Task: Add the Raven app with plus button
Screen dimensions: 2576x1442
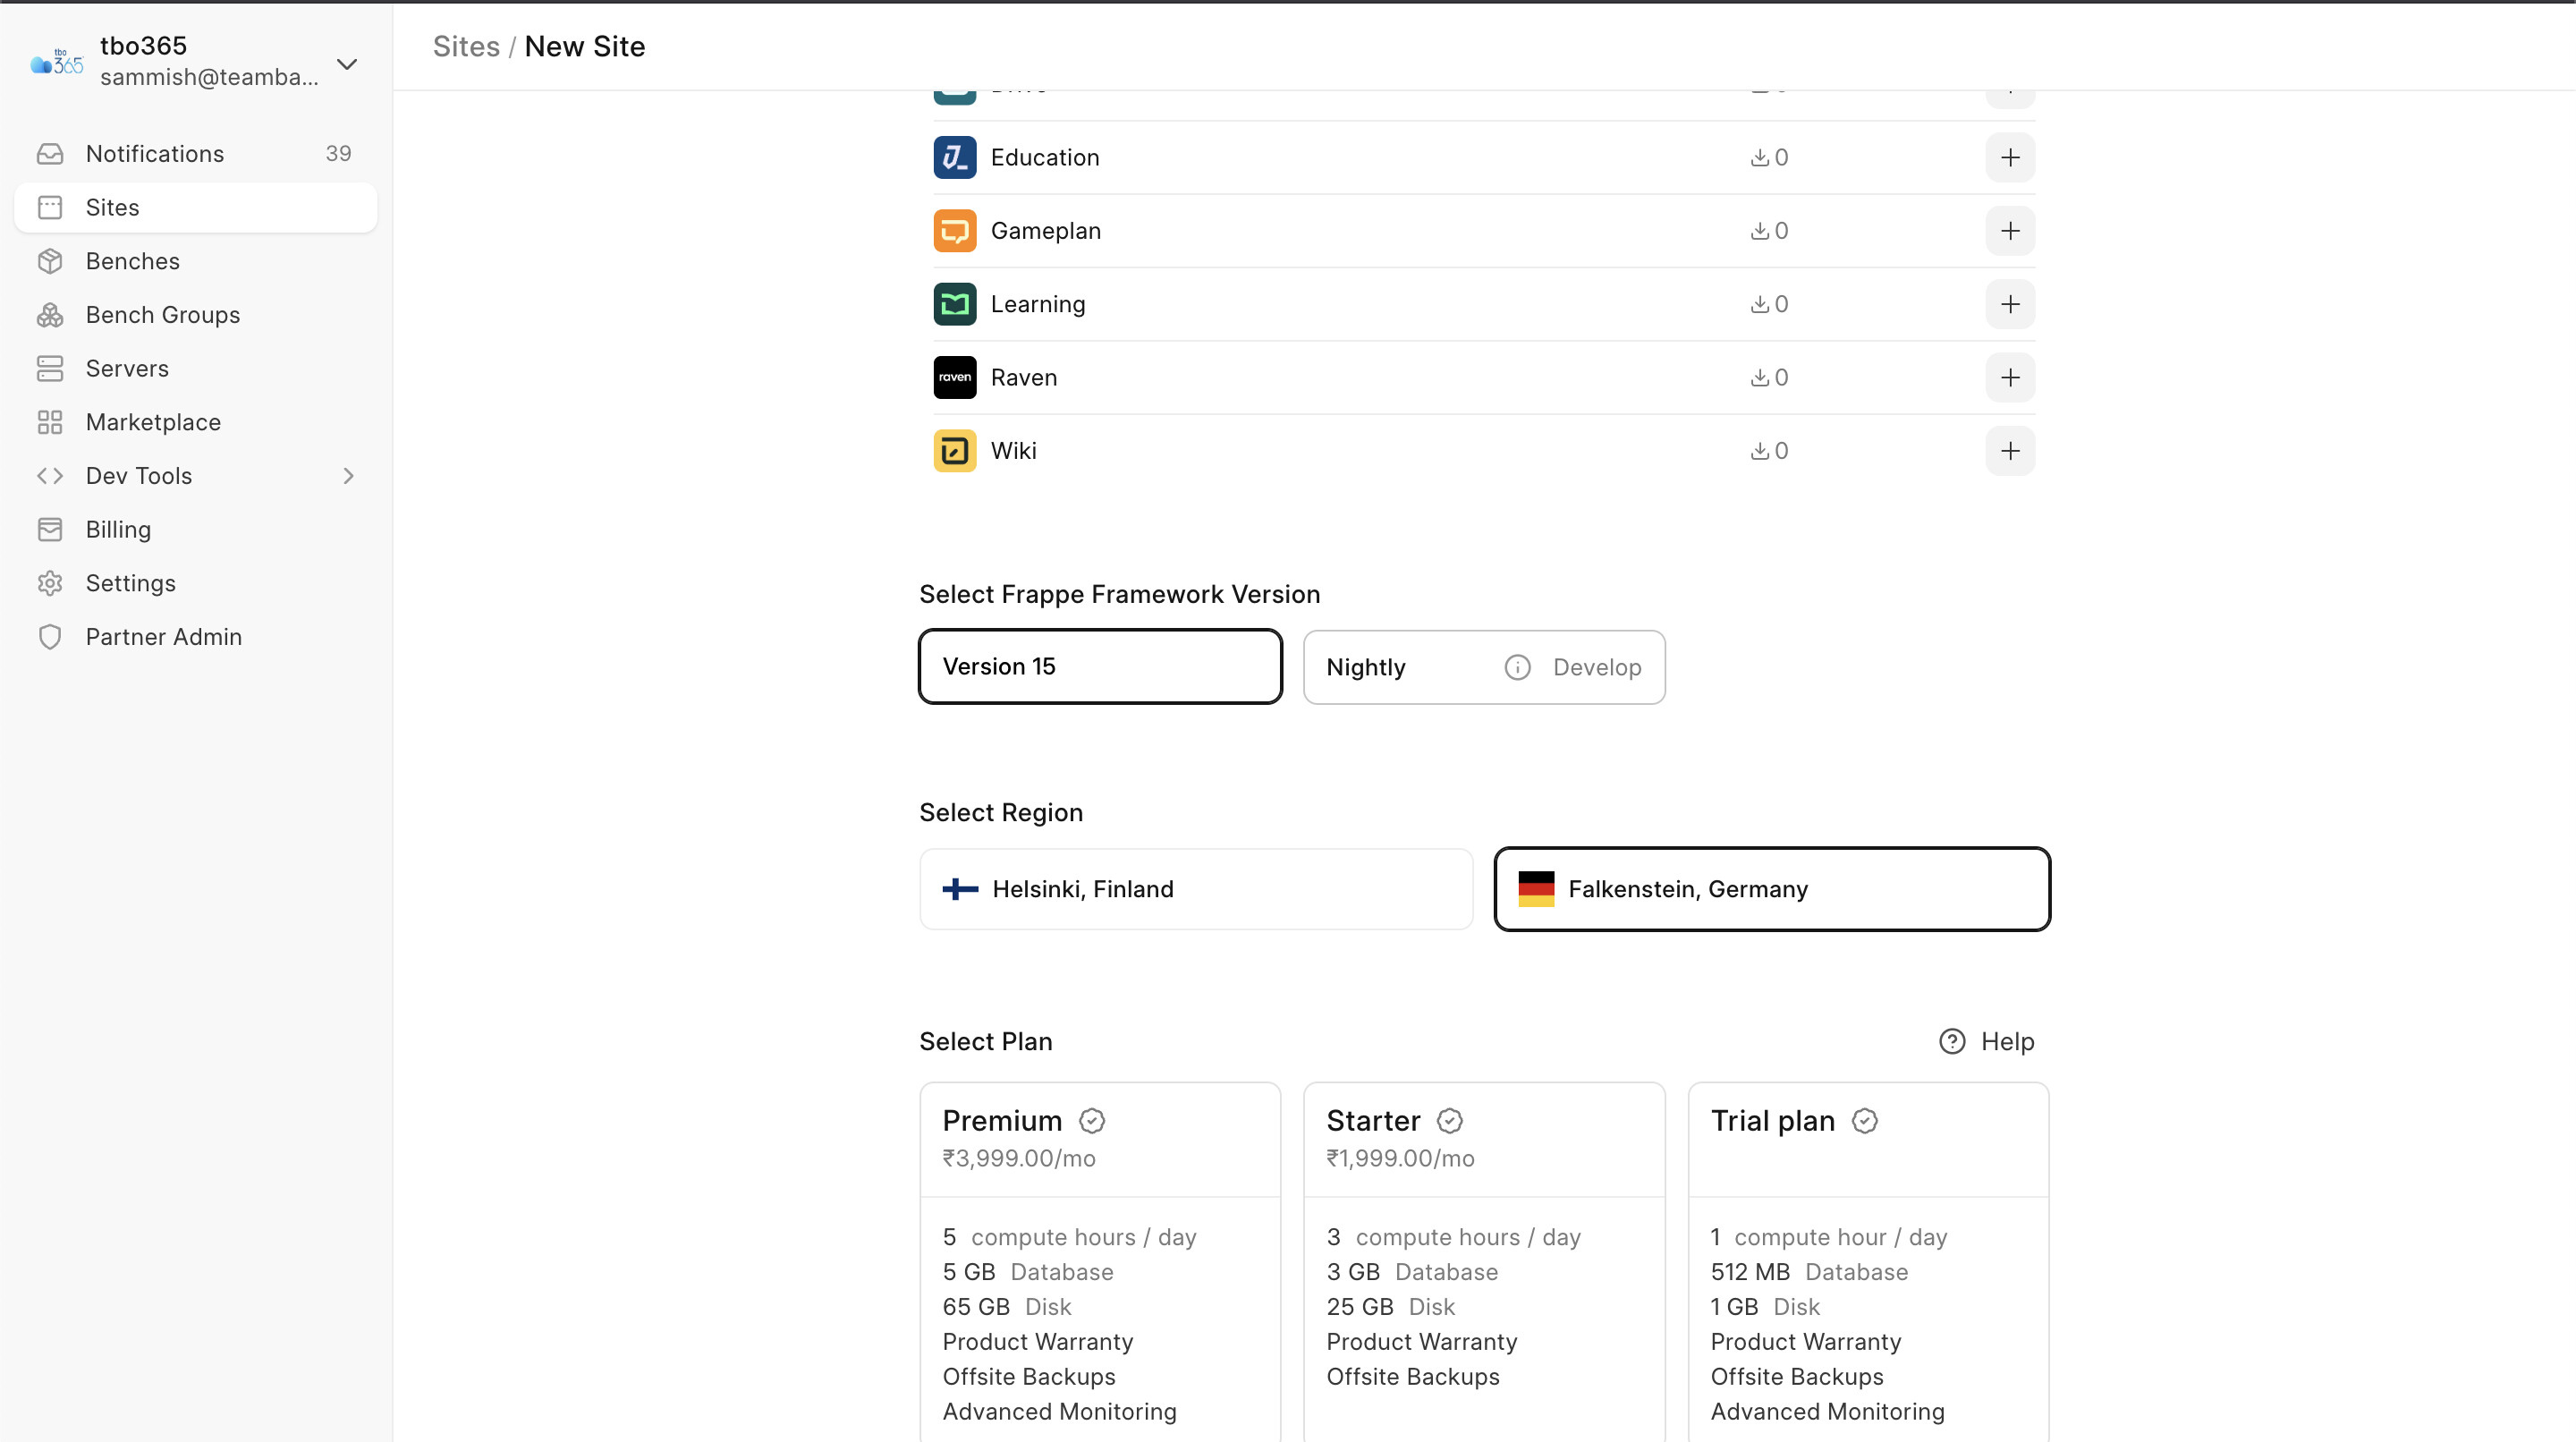Action: pos(2010,377)
